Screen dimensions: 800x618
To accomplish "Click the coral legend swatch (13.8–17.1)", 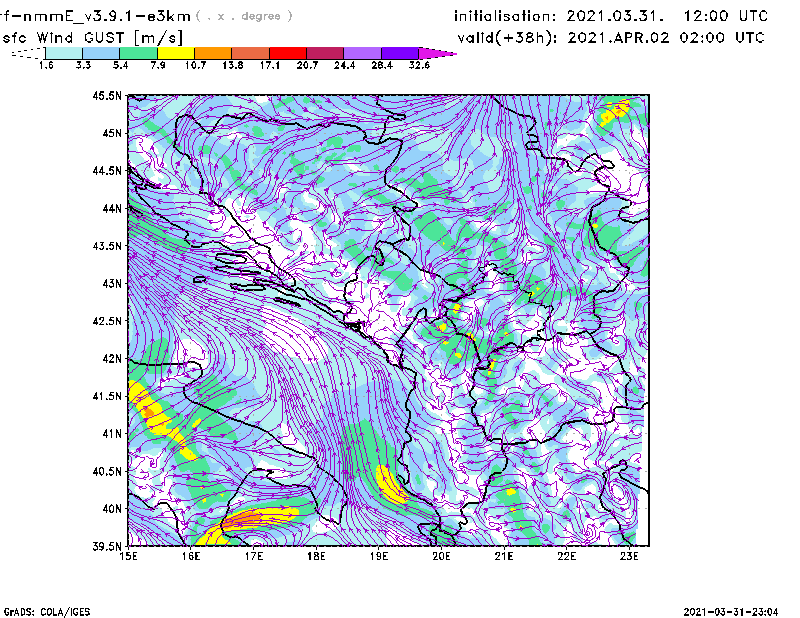I will tap(251, 53).
